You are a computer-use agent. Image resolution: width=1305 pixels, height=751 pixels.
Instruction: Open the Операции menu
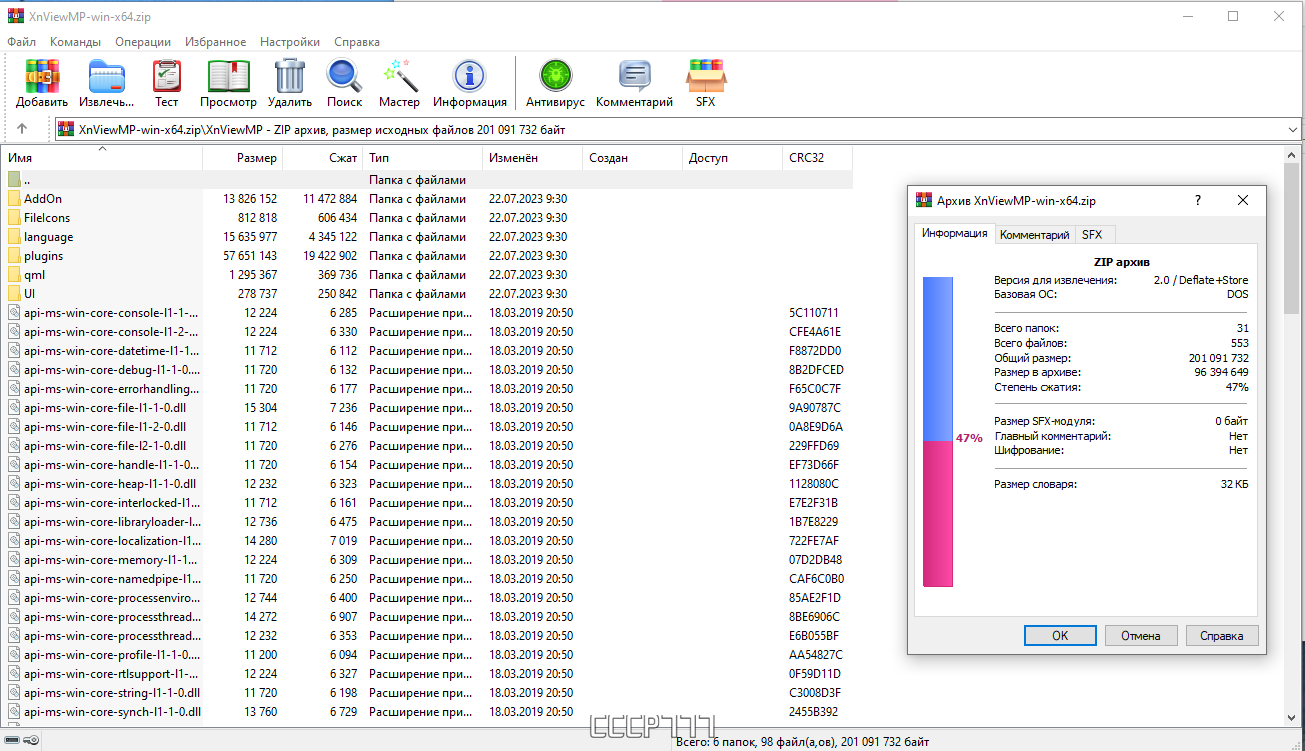(143, 42)
